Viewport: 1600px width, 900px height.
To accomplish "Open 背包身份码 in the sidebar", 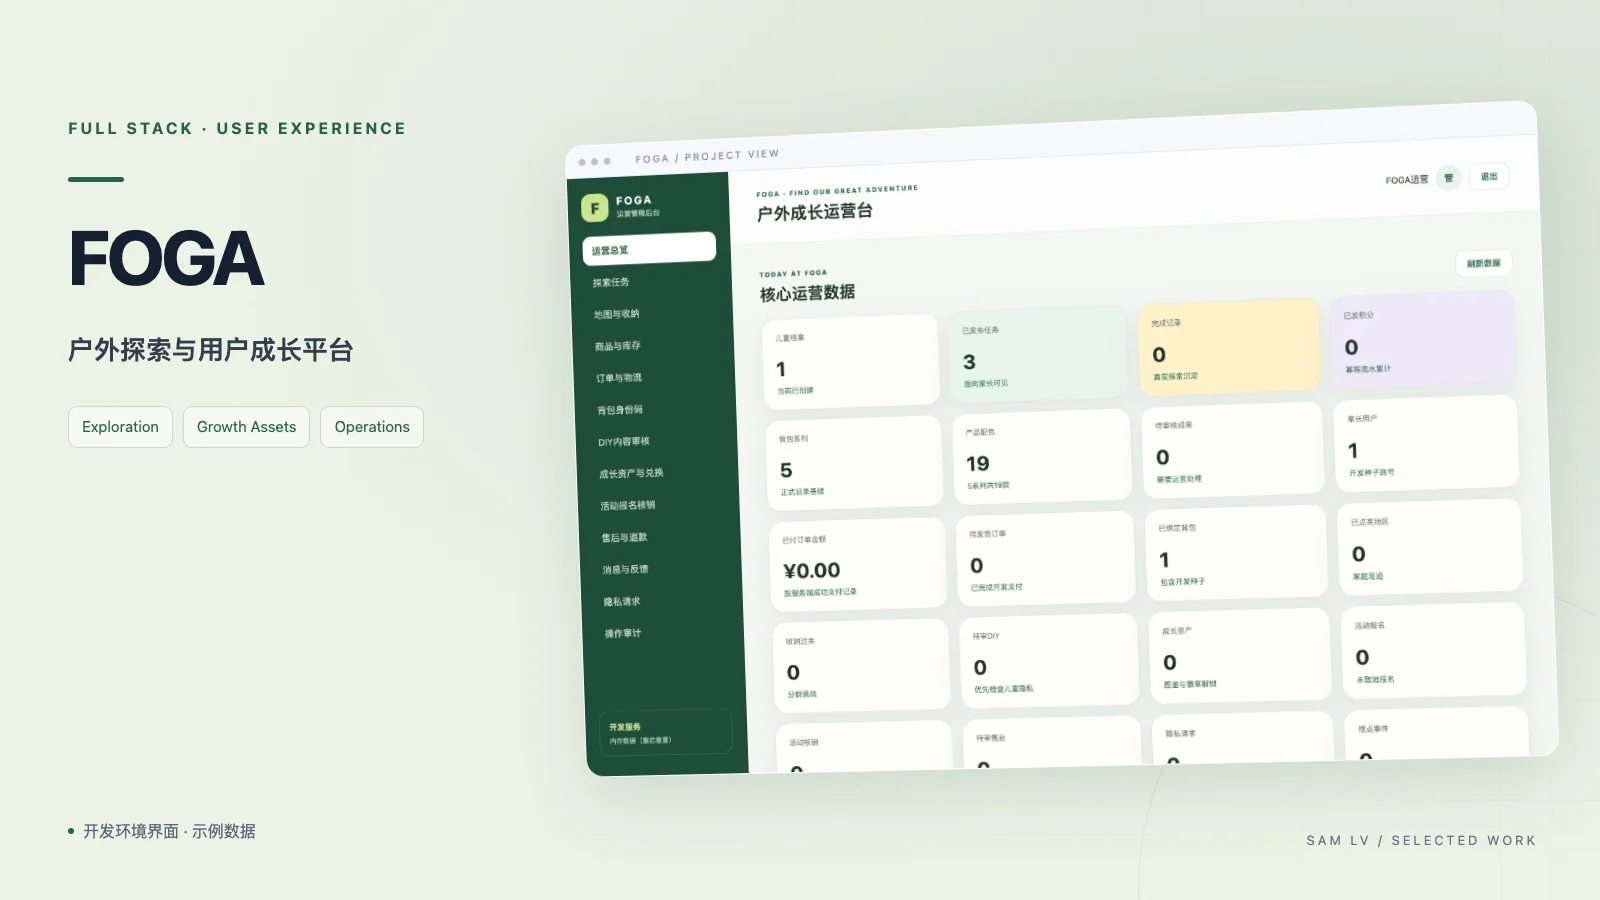I will coord(620,410).
